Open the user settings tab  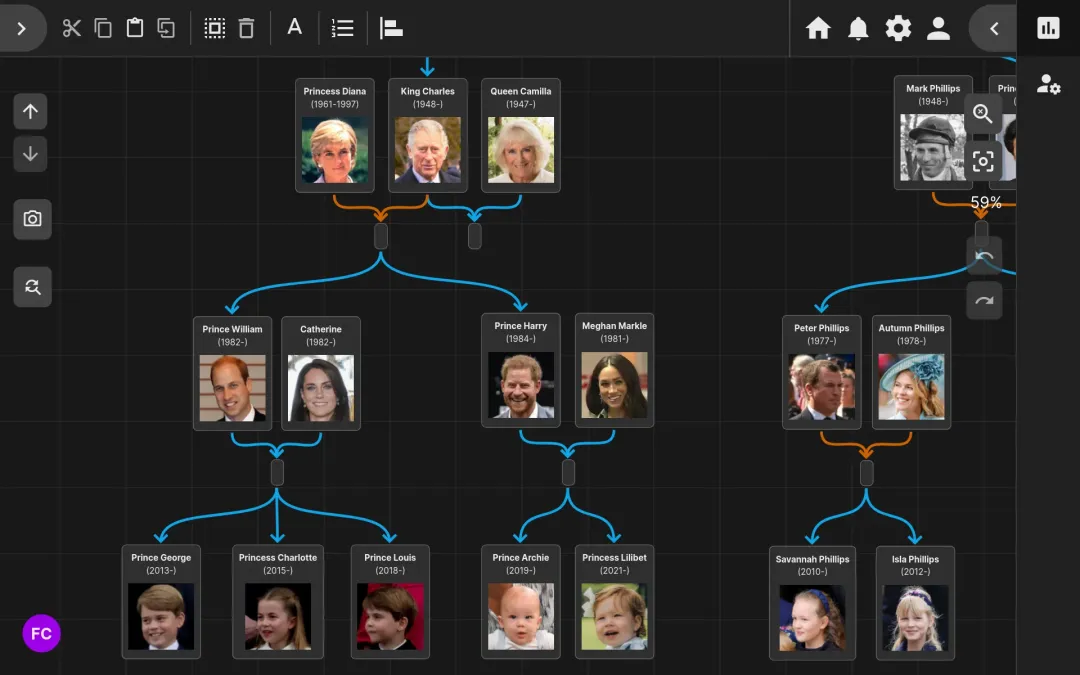[x=1048, y=85]
